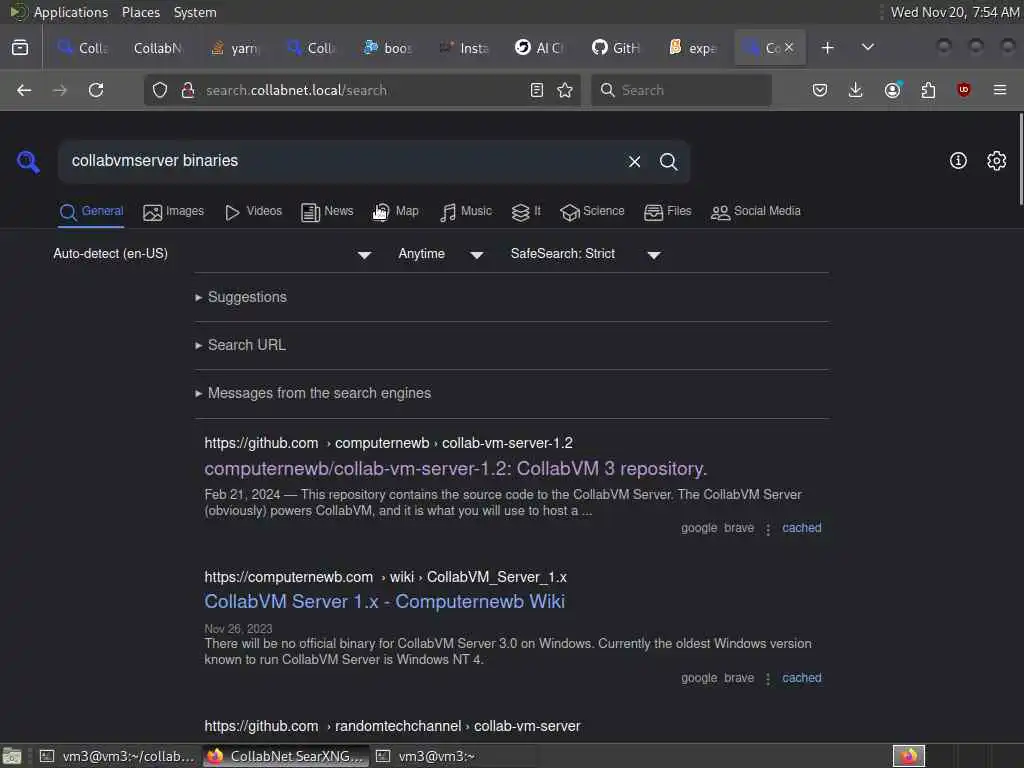The width and height of the screenshot is (1024, 768).
Task: Switch to the Science category
Action: point(592,212)
